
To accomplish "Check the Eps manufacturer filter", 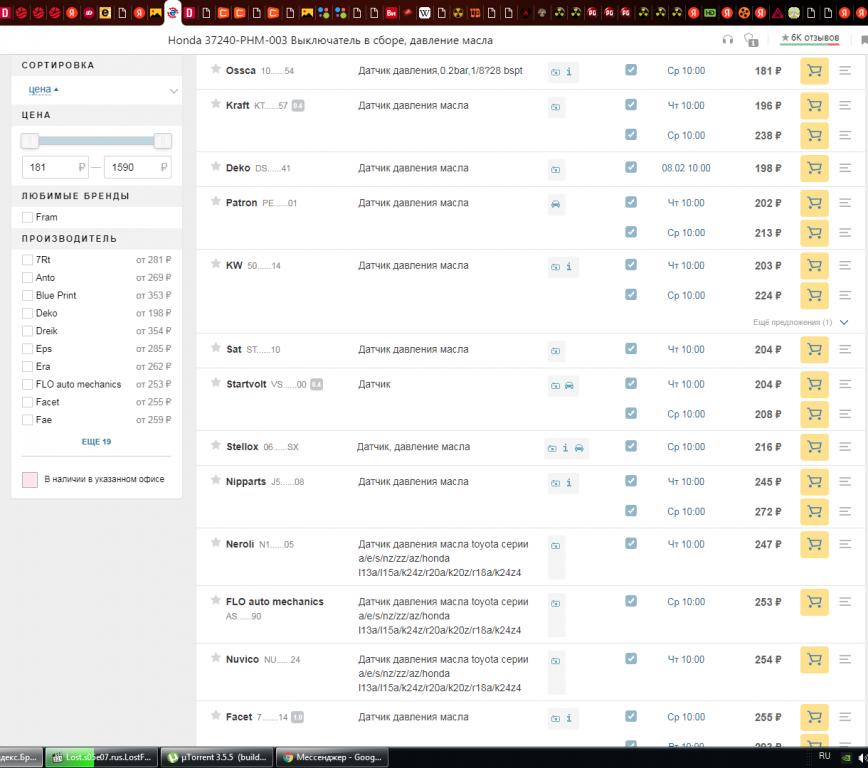I will pyautogui.click(x=27, y=349).
